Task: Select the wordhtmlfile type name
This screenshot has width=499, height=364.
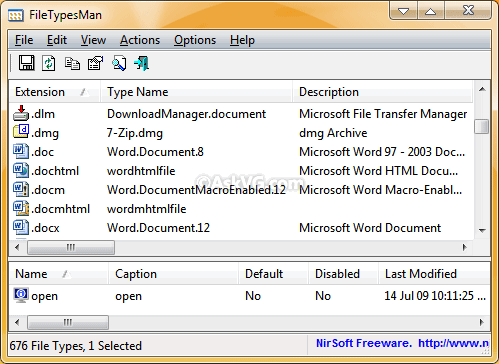Action: (x=141, y=171)
